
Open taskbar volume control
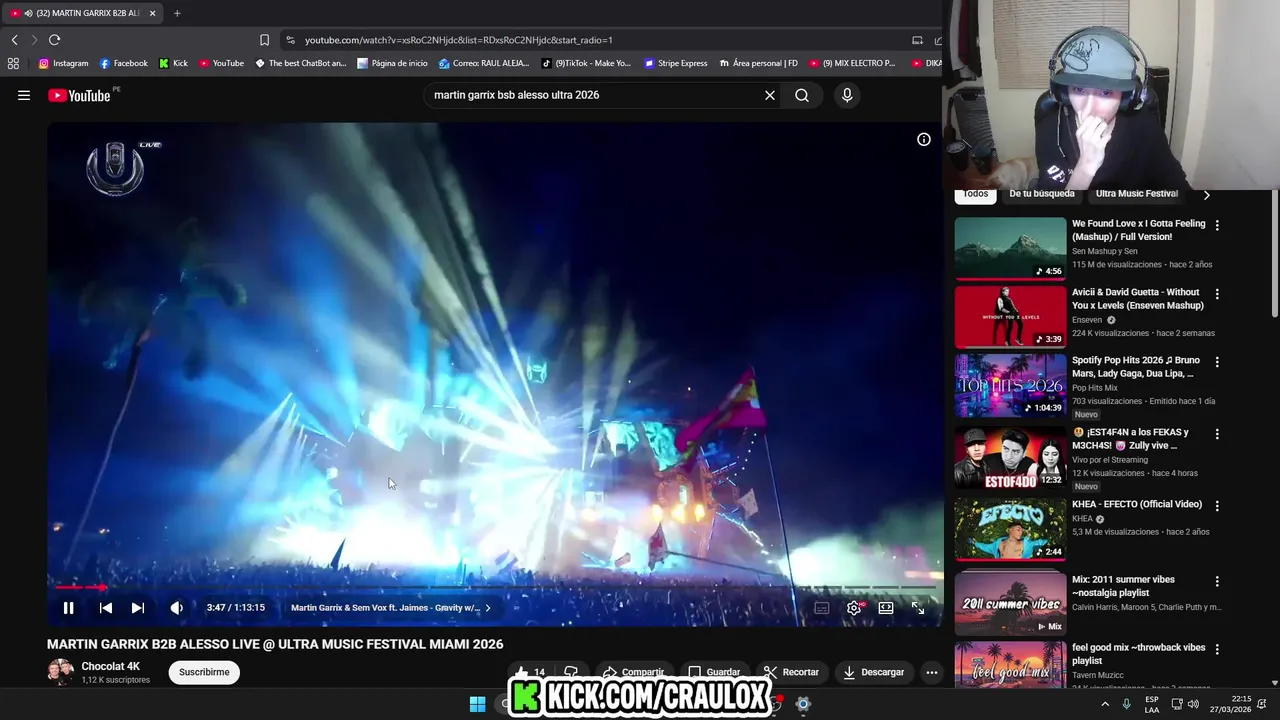pos(1193,704)
